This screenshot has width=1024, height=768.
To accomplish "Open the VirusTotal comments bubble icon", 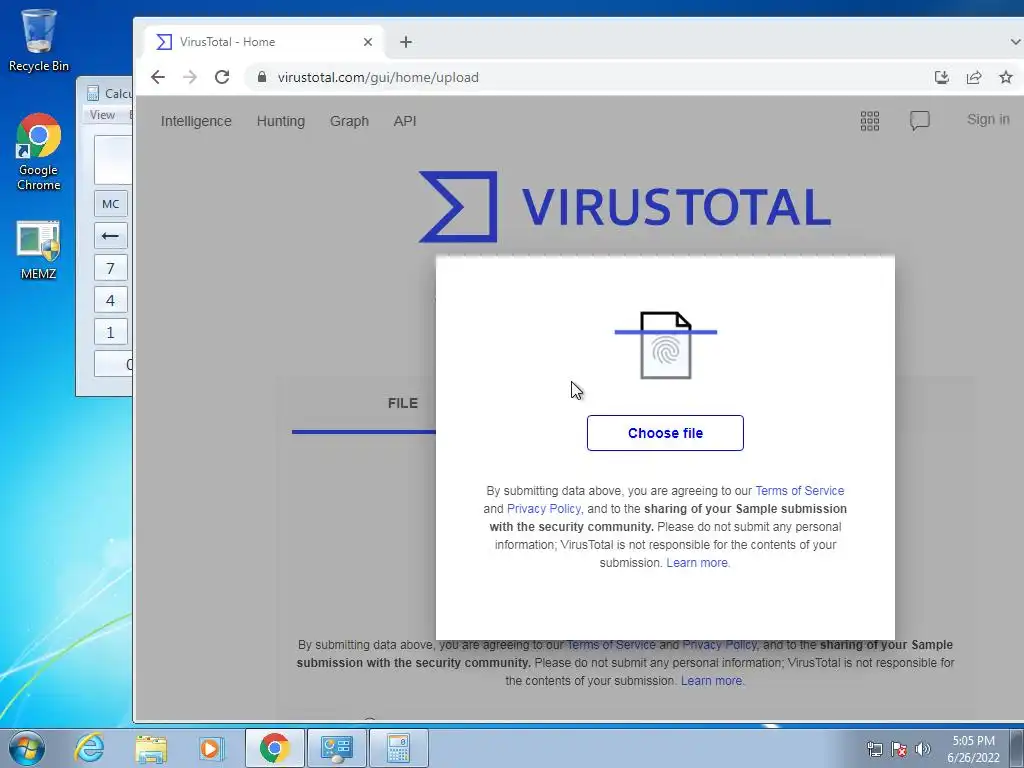I will pyautogui.click(x=920, y=120).
